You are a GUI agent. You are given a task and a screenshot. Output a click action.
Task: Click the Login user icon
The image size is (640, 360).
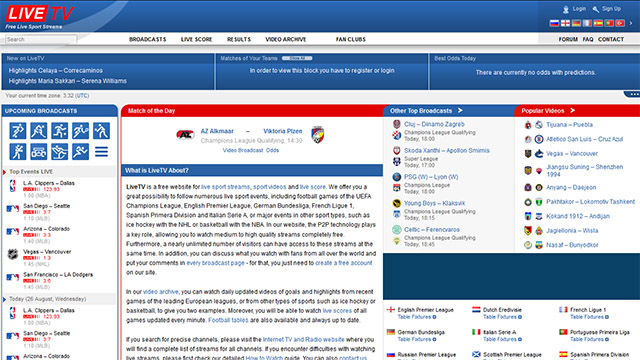pos(566,9)
